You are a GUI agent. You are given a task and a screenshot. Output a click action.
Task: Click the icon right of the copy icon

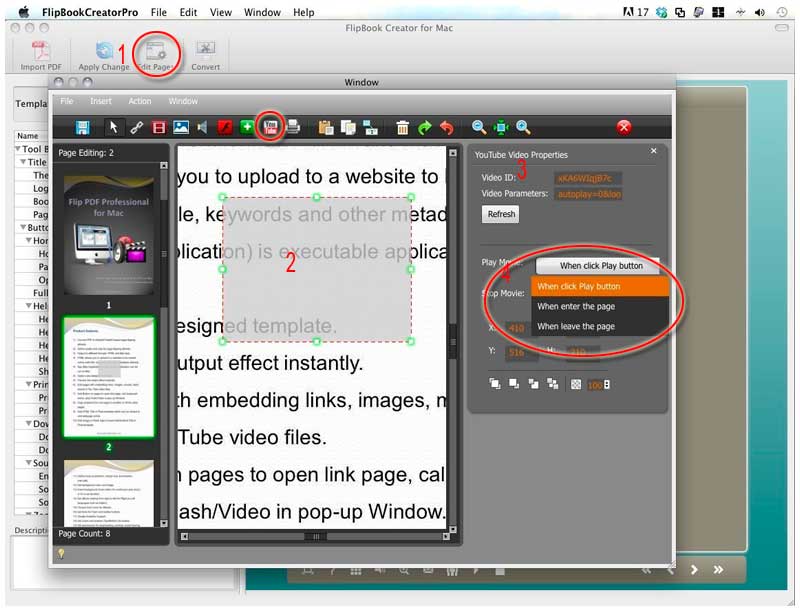pyautogui.click(x=370, y=128)
